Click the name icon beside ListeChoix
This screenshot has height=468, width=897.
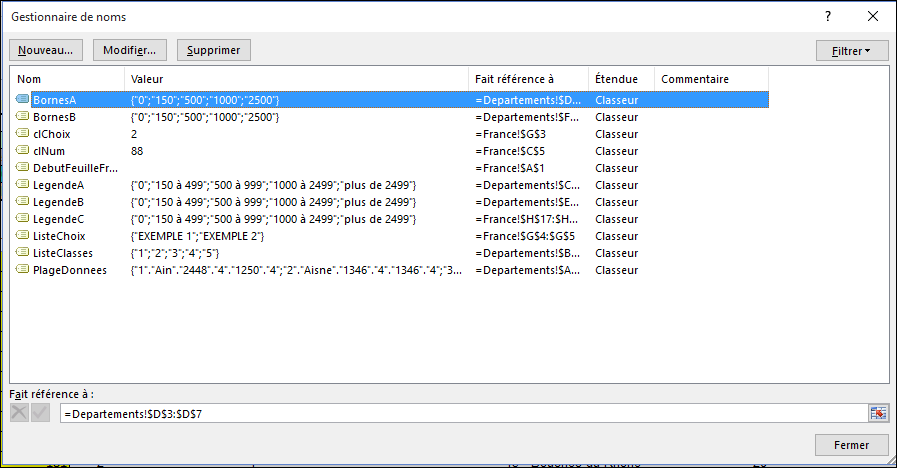[22, 235]
